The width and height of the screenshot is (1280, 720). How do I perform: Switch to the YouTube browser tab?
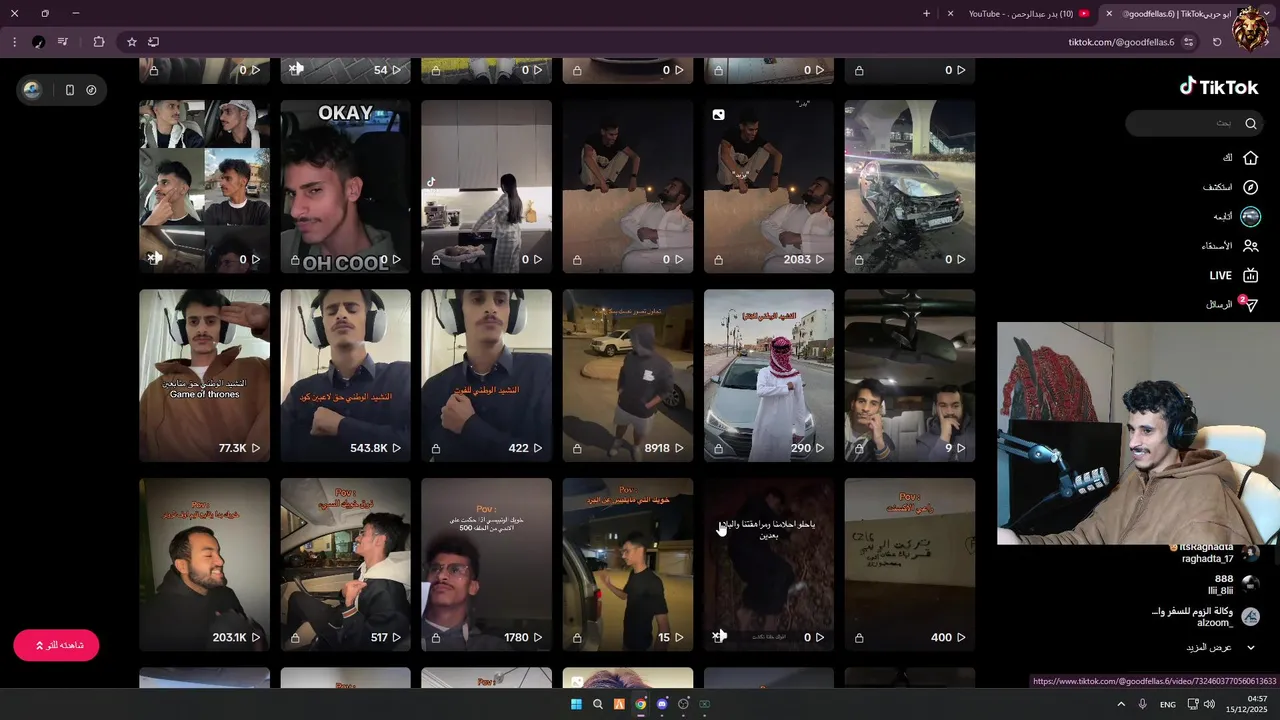(x=1022, y=13)
